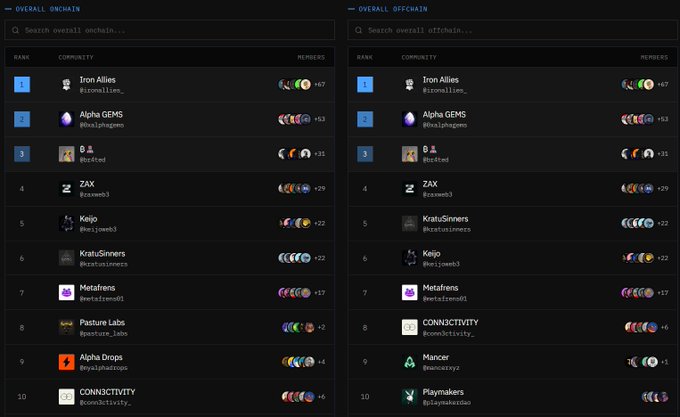Open Pasture Labs community link

(x=102, y=323)
